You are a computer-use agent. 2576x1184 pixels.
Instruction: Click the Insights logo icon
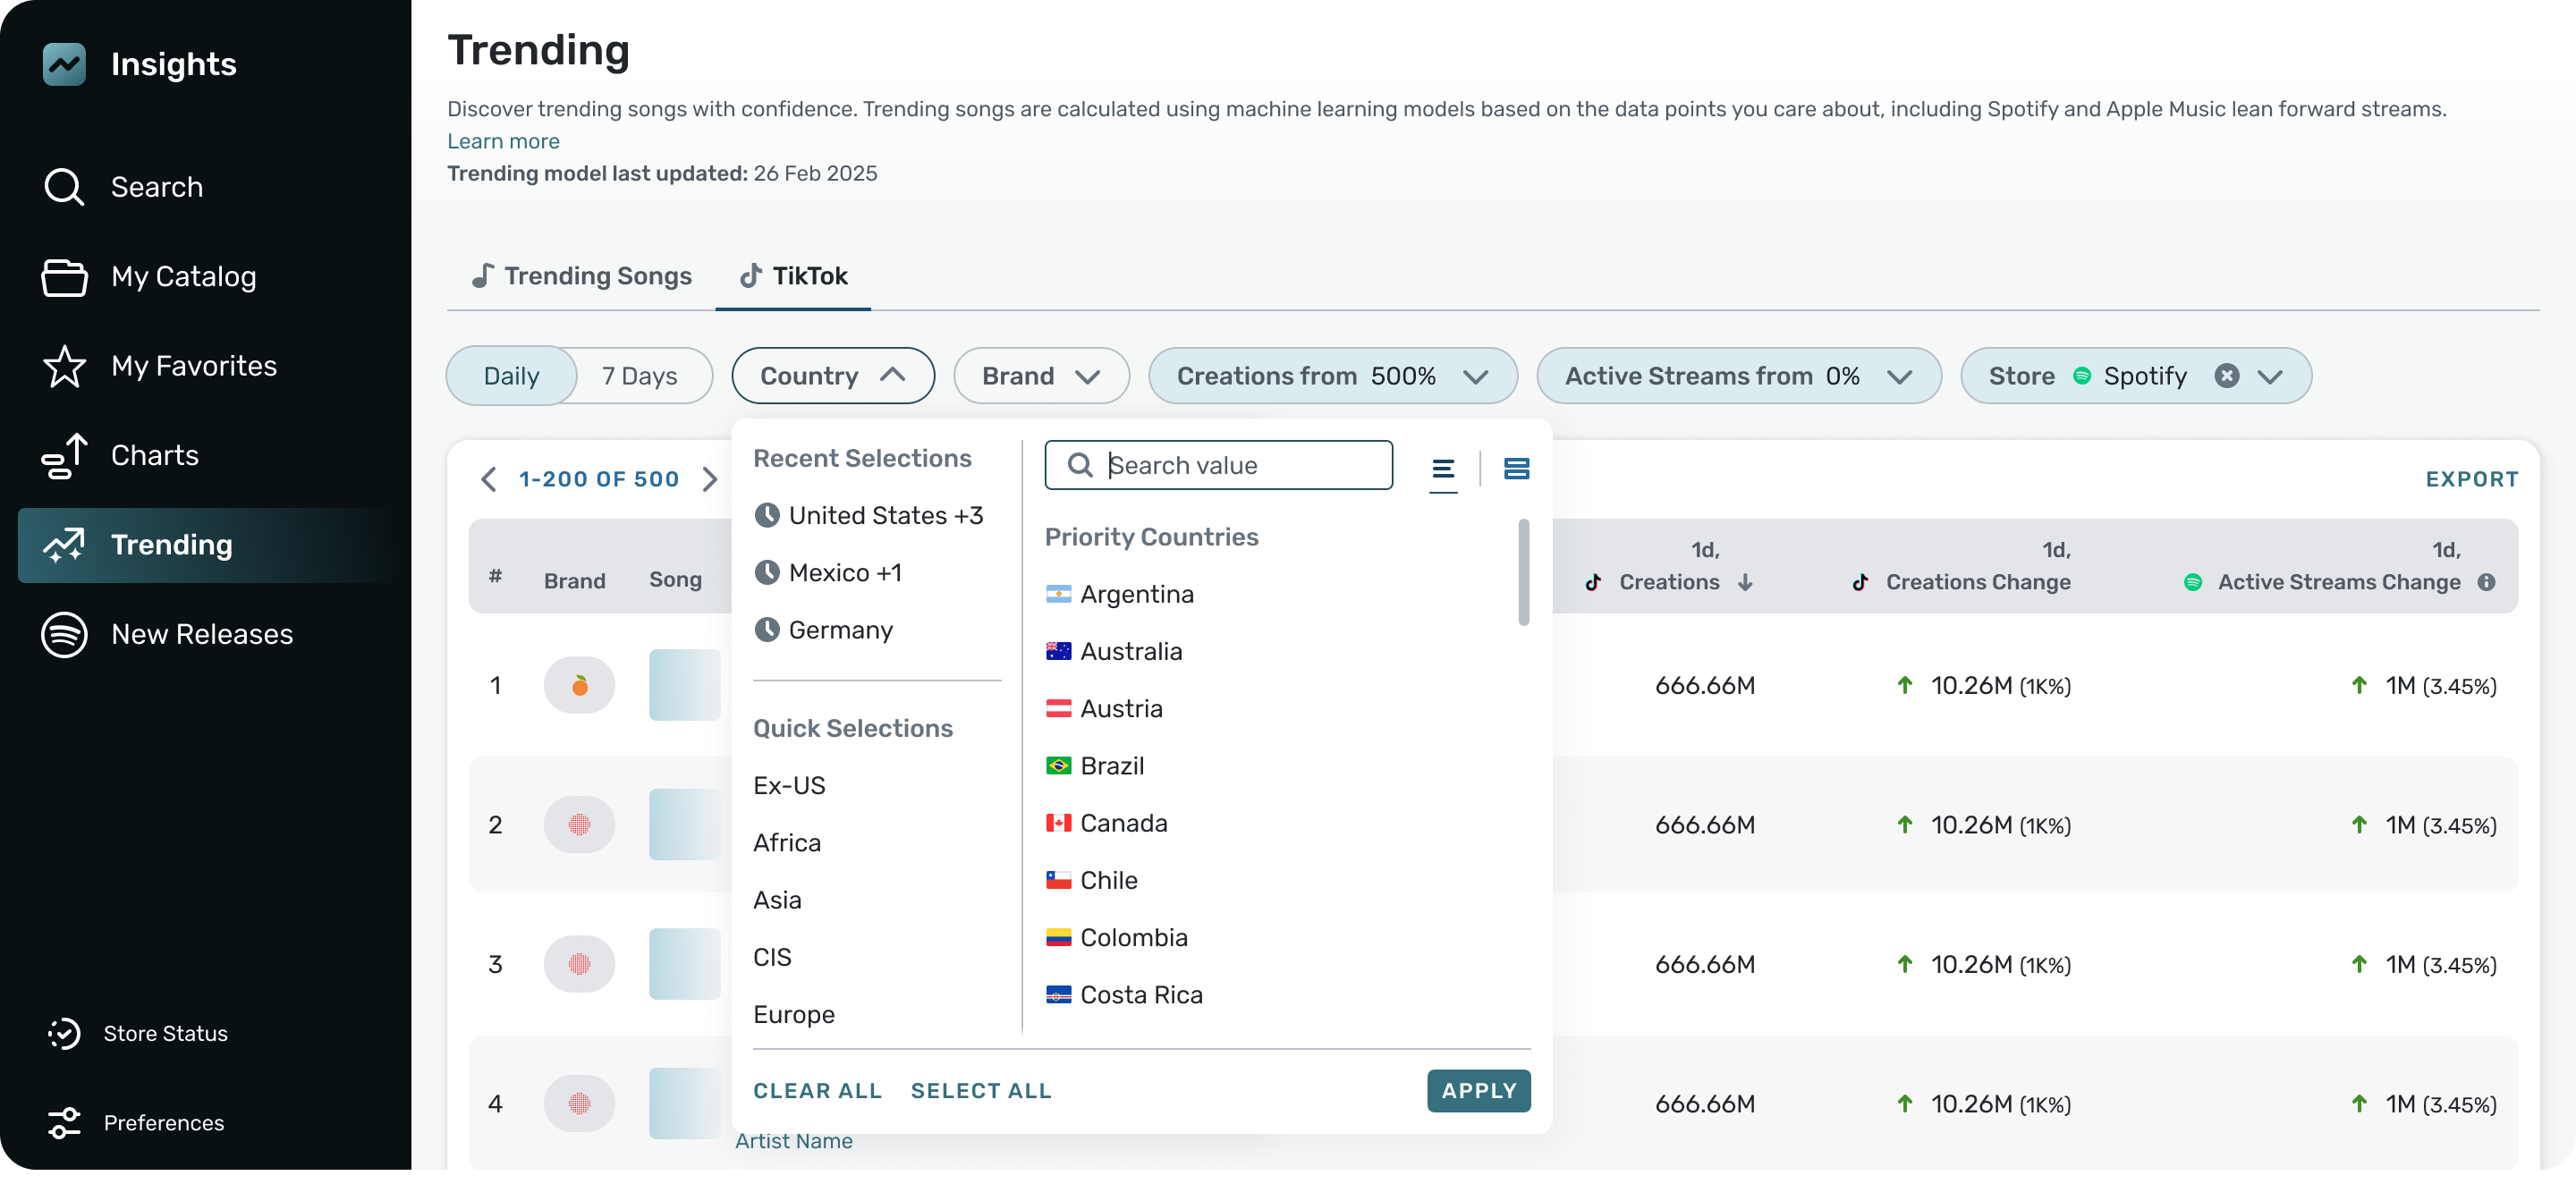tap(64, 64)
